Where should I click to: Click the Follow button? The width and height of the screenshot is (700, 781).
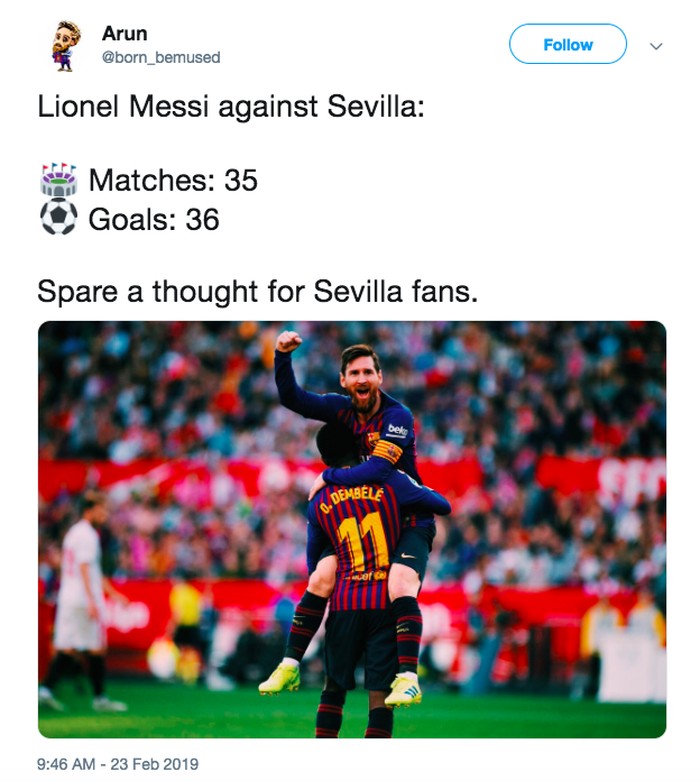tap(567, 45)
